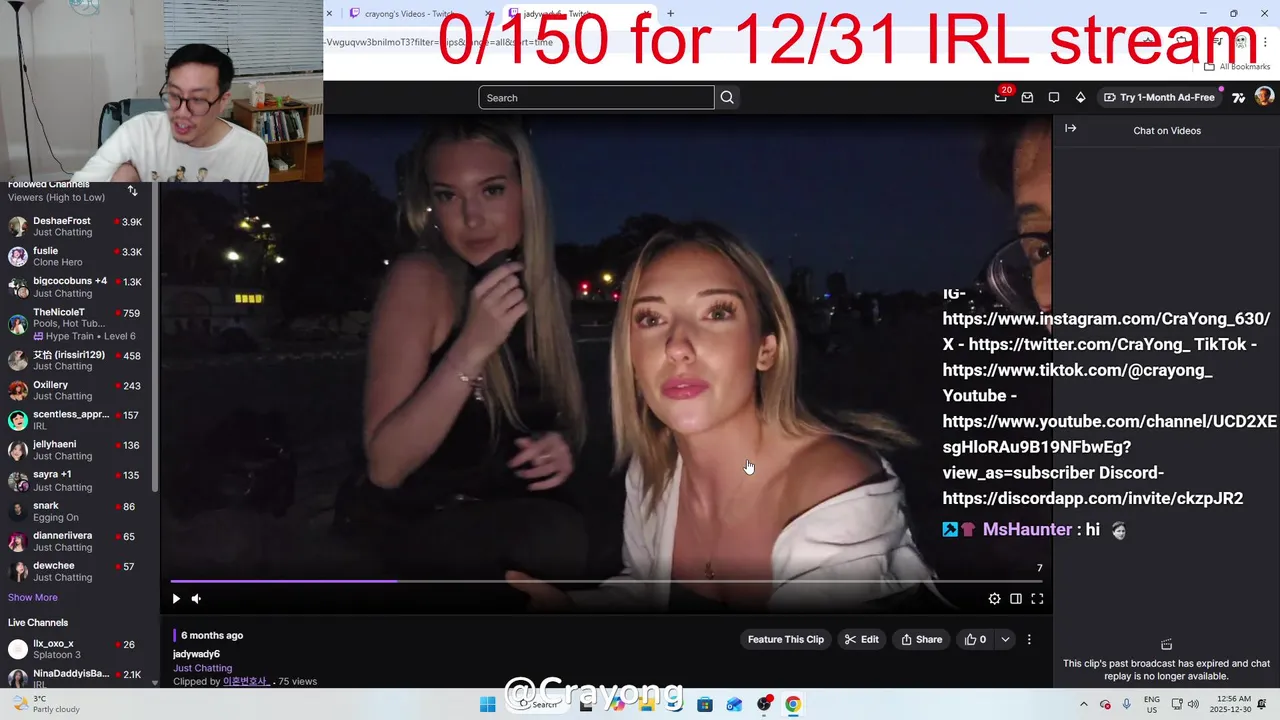Open Windows Start menu
The width and height of the screenshot is (1280, 720).
pyautogui.click(x=487, y=704)
